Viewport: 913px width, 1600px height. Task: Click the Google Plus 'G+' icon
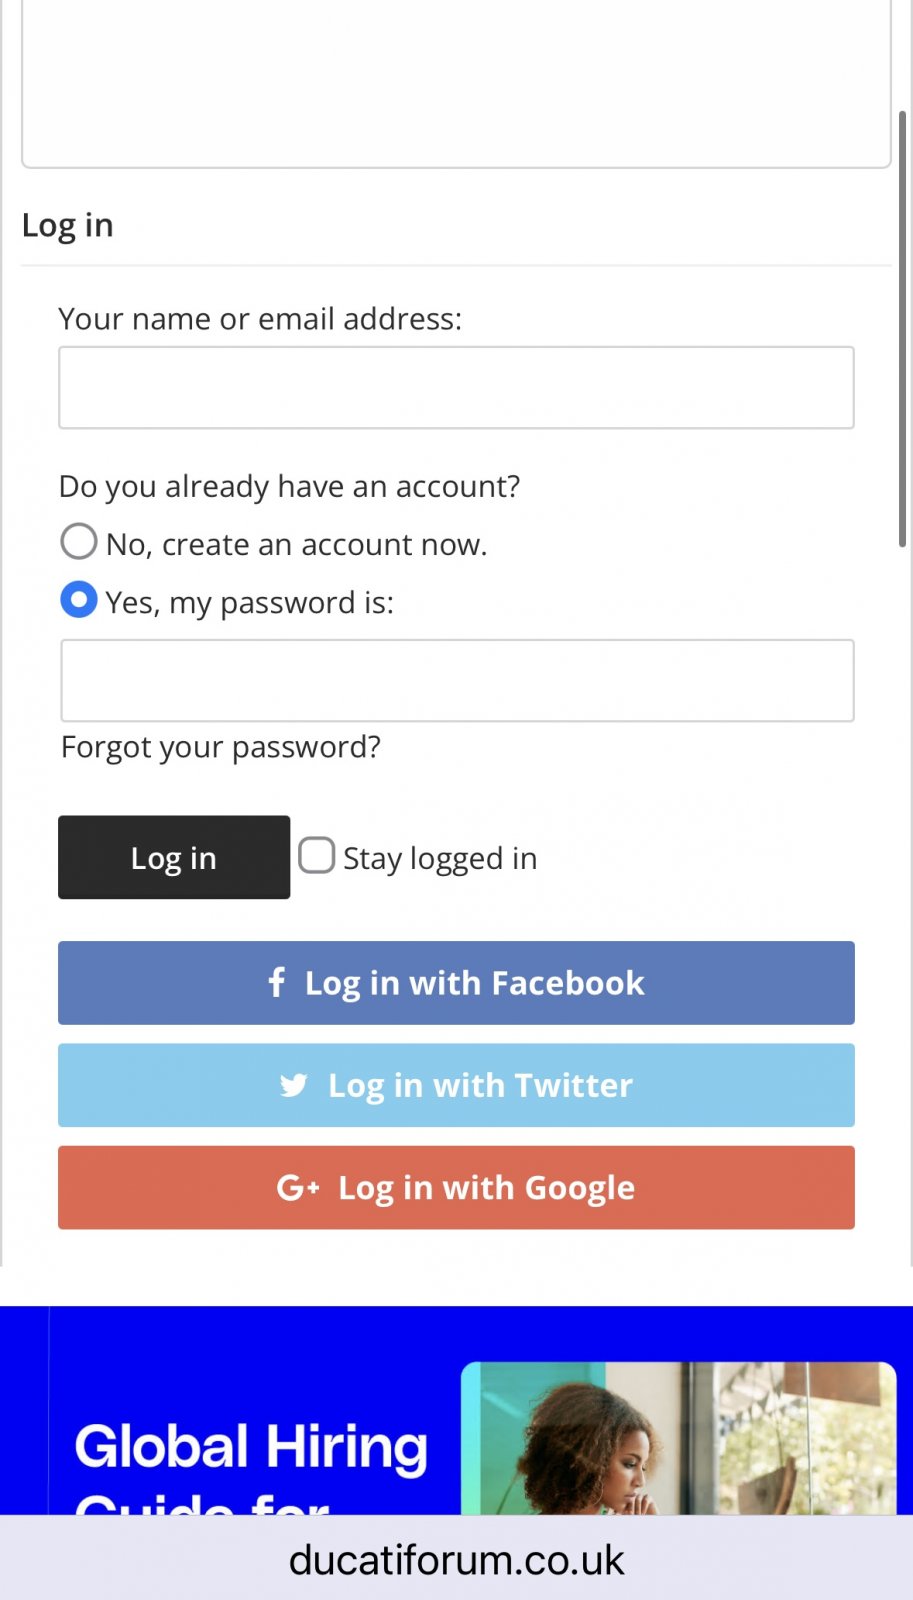coord(297,1187)
